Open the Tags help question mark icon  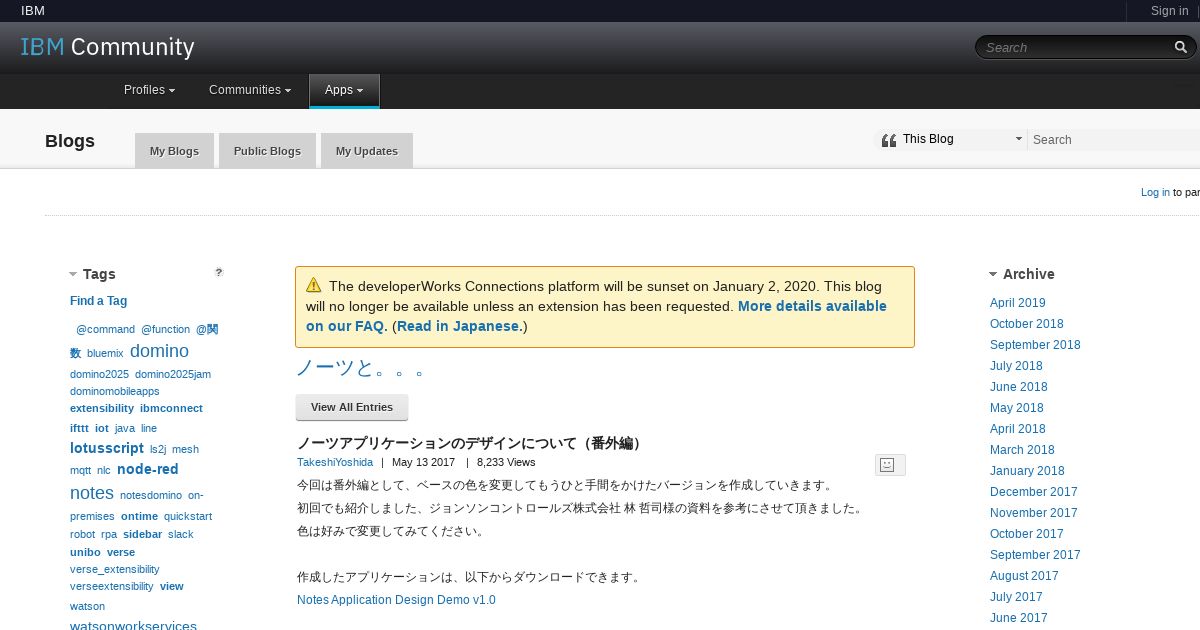pyautogui.click(x=219, y=272)
